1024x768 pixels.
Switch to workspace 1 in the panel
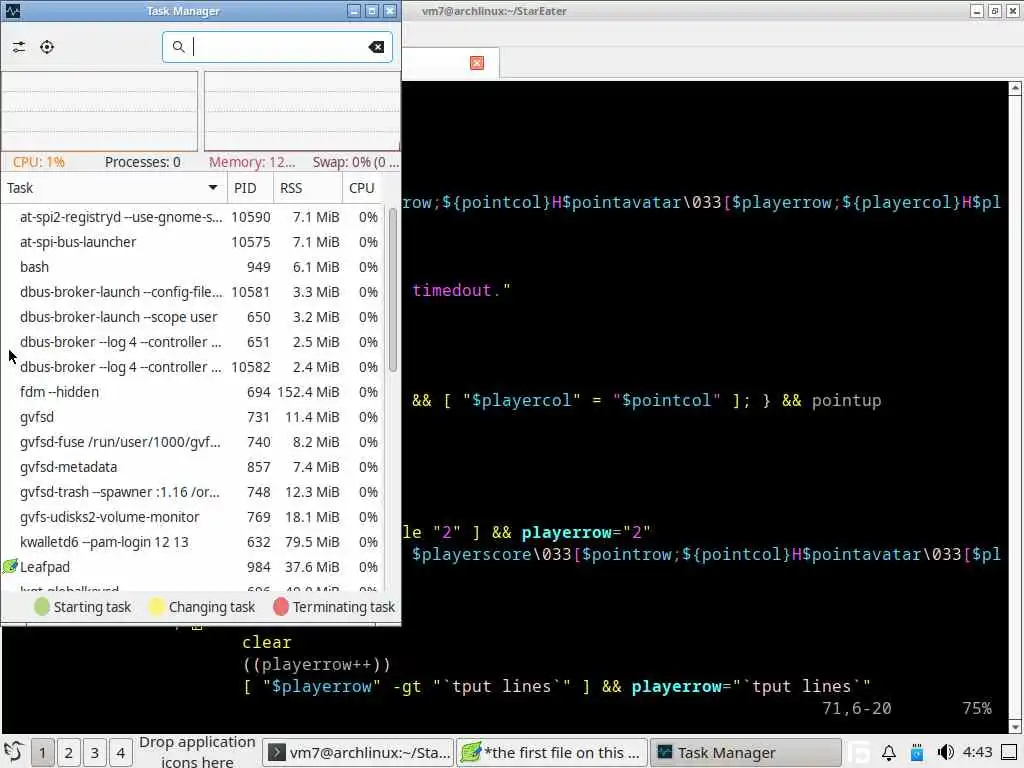click(x=42, y=753)
